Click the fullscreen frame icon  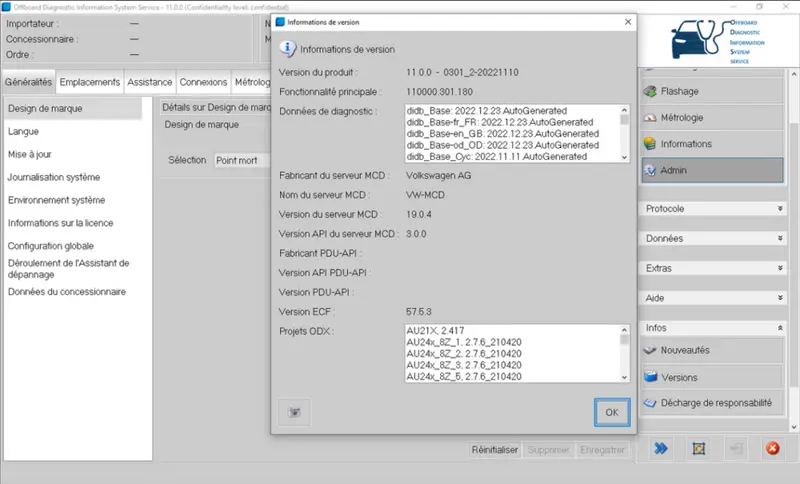coord(698,449)
